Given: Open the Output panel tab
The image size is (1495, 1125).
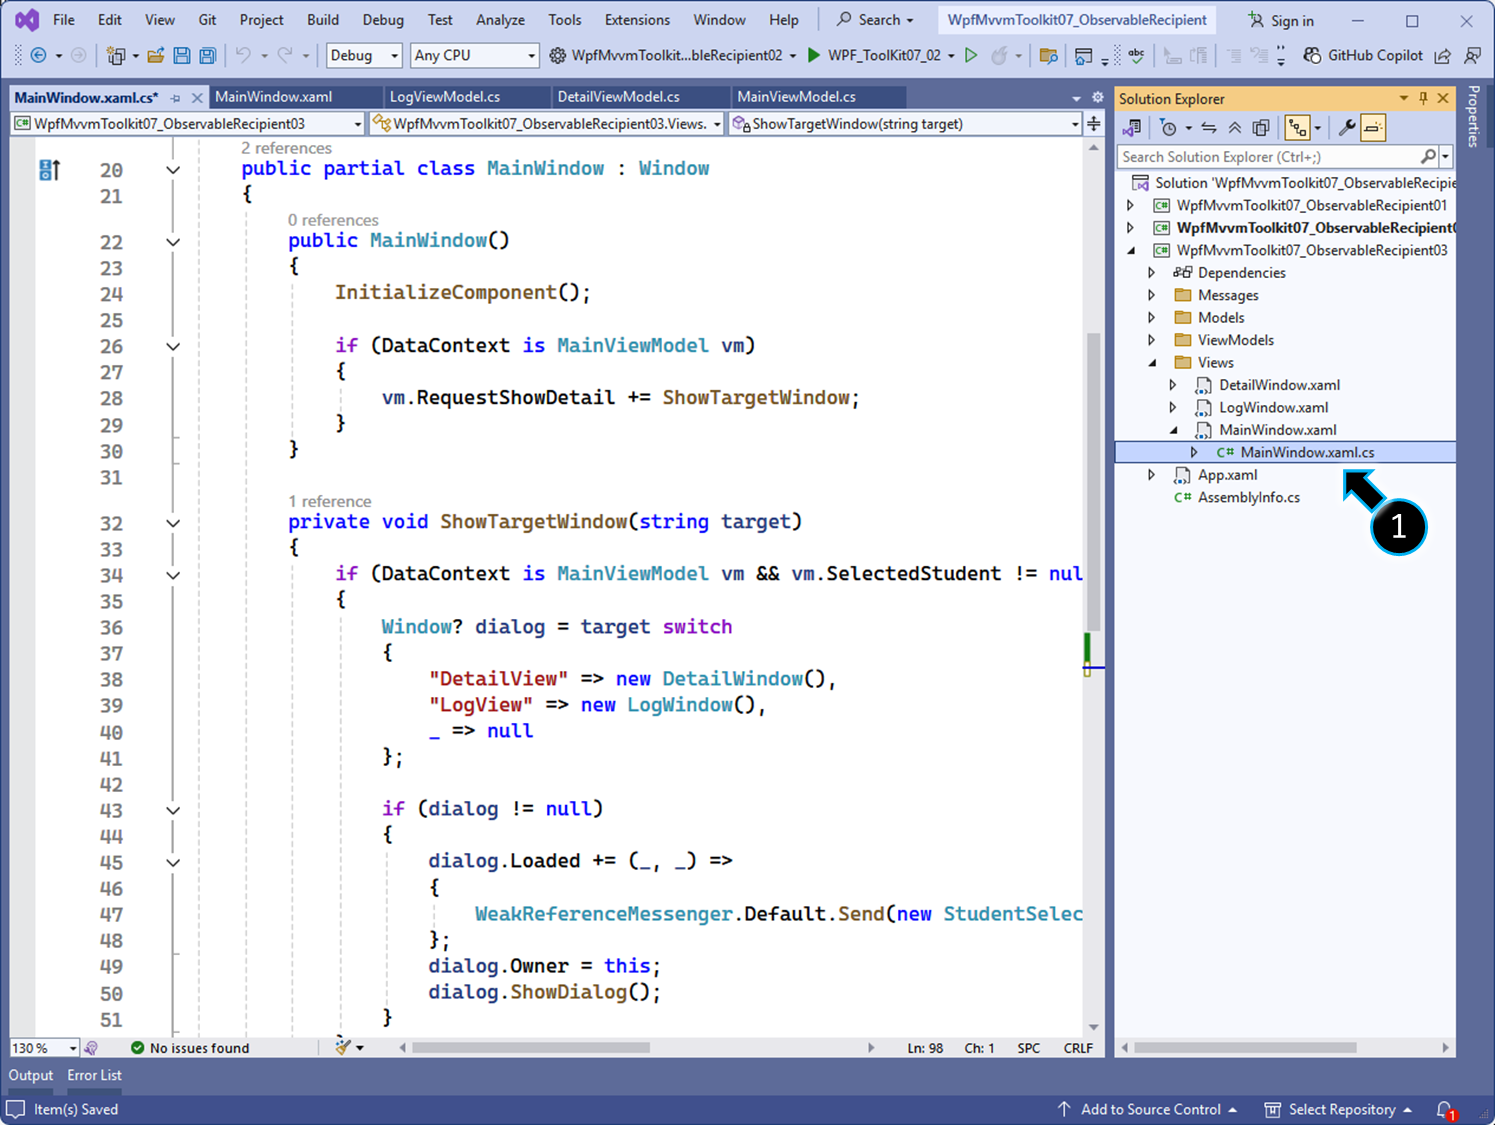Looking at the screenshot, I should coord(31,1075).
